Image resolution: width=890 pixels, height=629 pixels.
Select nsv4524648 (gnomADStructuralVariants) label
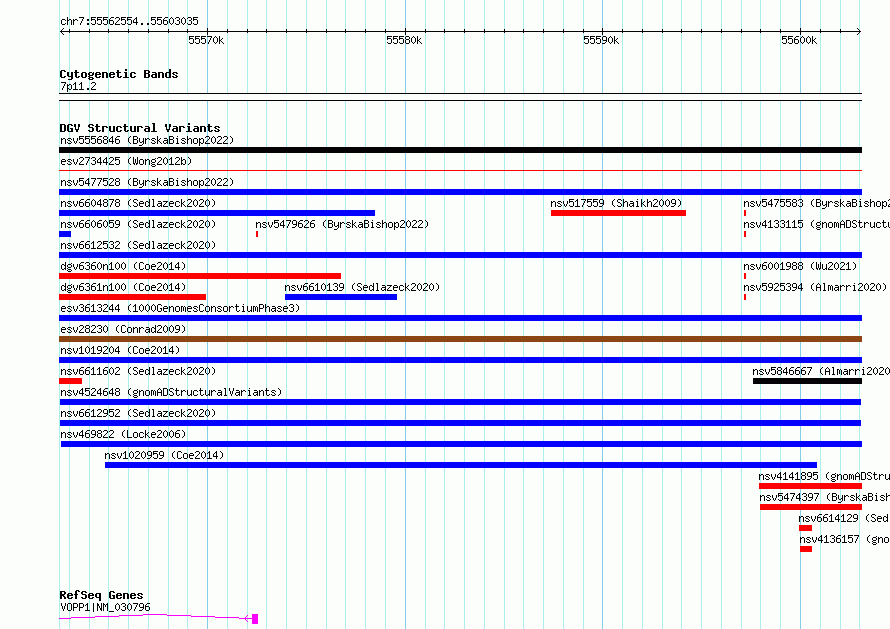[x=171, y=392]
